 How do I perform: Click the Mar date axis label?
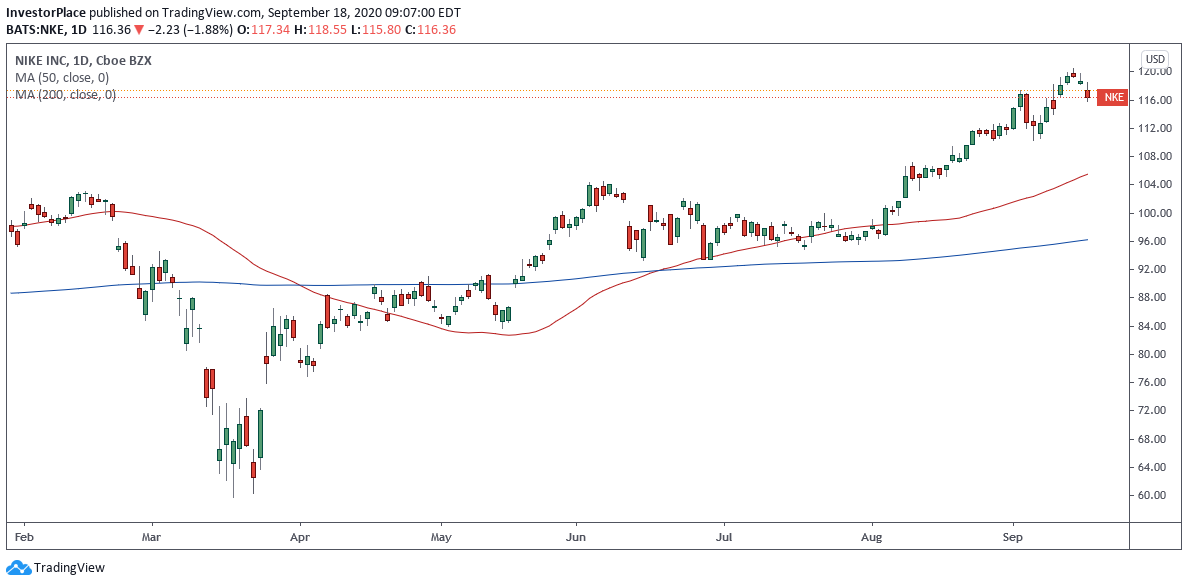click(152, 536)
